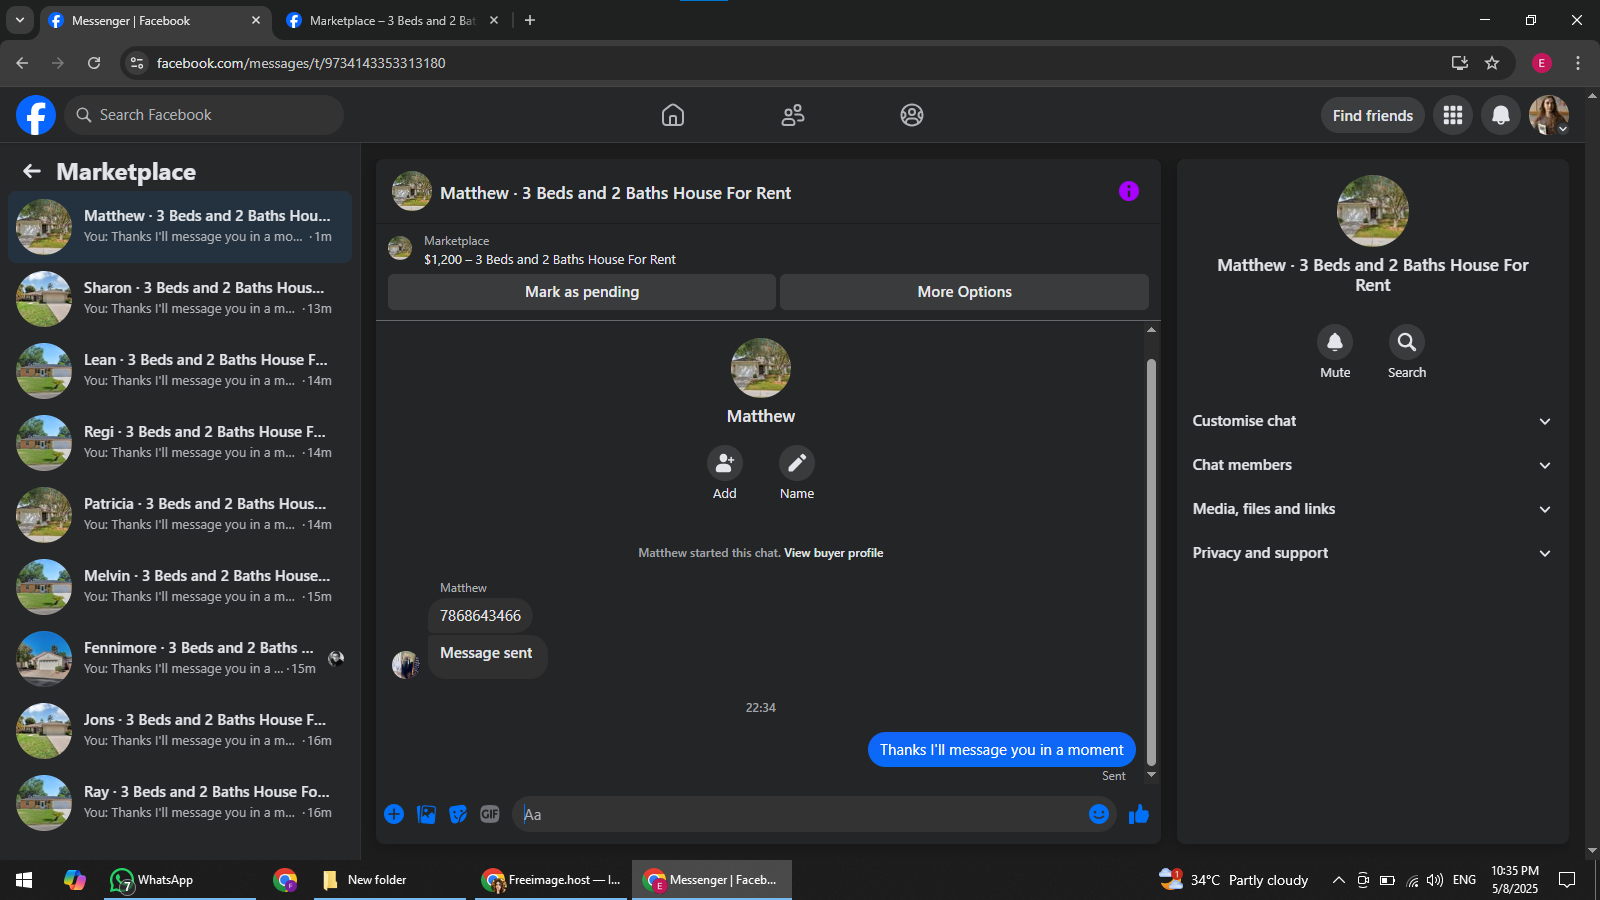Open Patricia's conversation
The height and width of the screenshot is (900, 1600).
click(180, 515)
